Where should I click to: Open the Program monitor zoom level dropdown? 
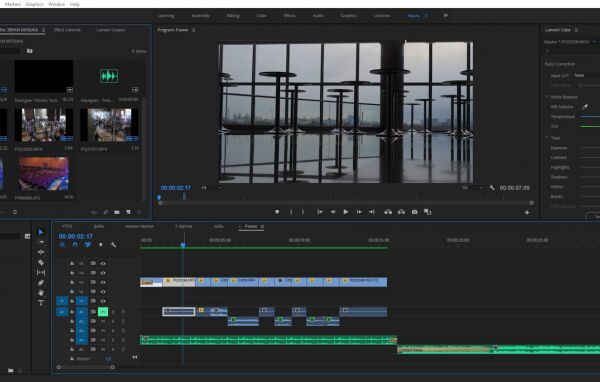click(x=212, y=188)
